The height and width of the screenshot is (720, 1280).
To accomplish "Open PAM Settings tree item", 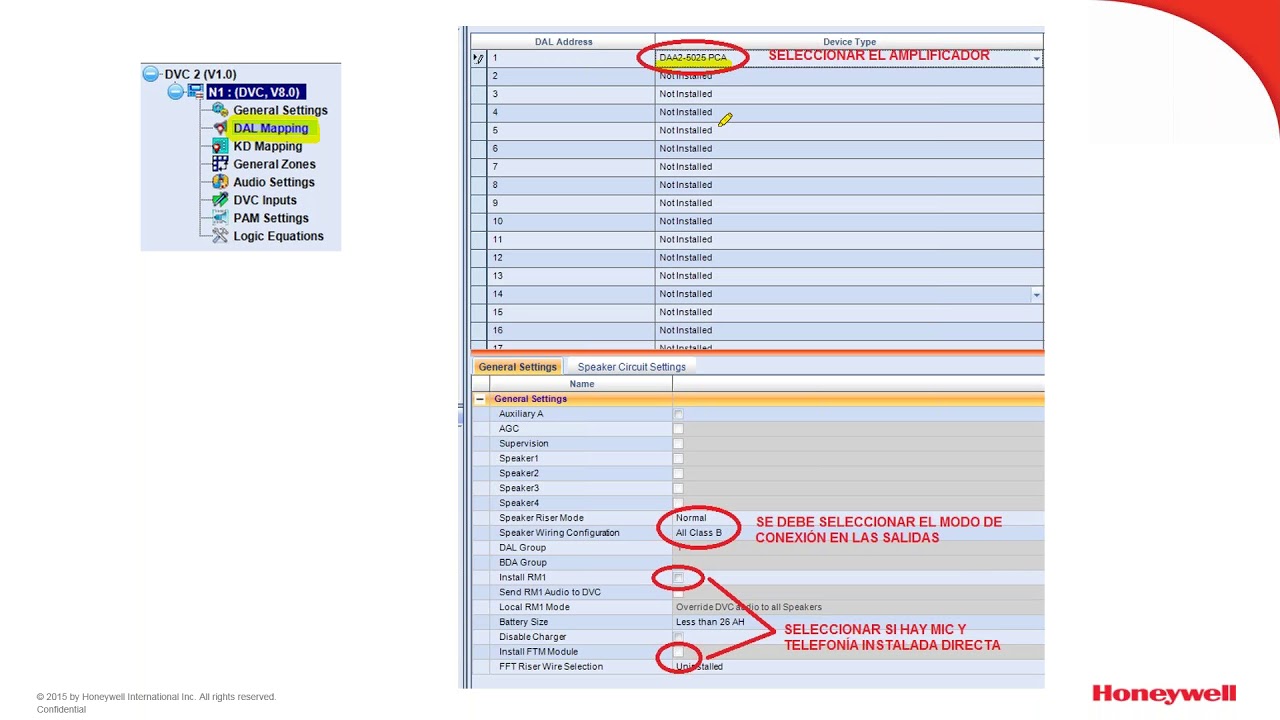I will click(270, 218).
